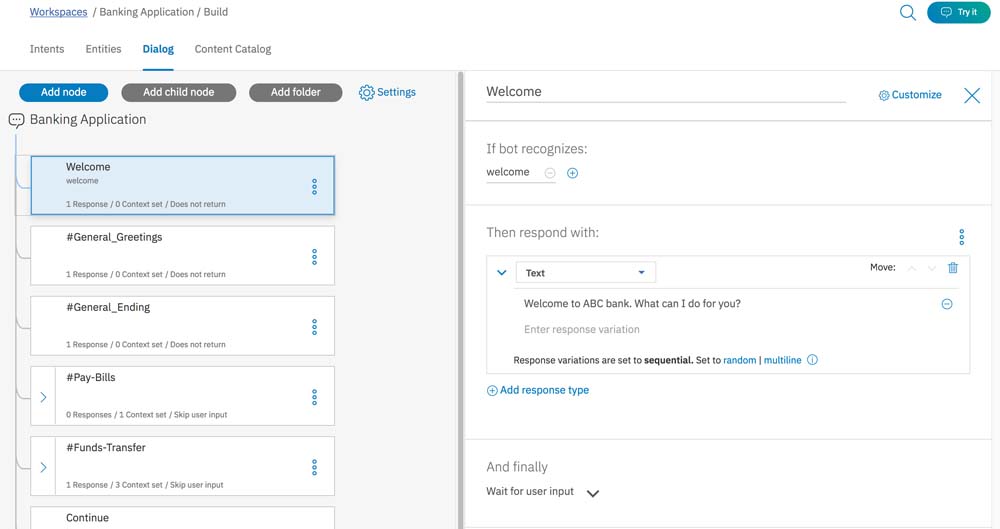The height and width of the screenshot is (529, 1000).
Task: Open #General_Greetings node's three-dot menu
Action: pyautogui.click(x=314, y=257)
